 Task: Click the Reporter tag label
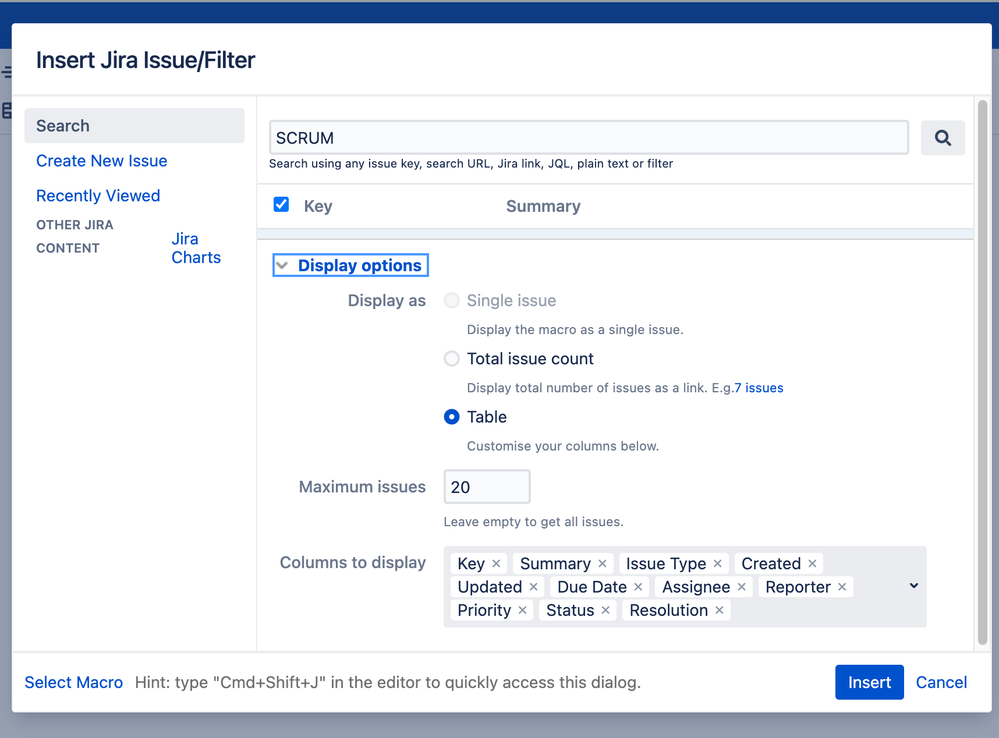[798, 587]
